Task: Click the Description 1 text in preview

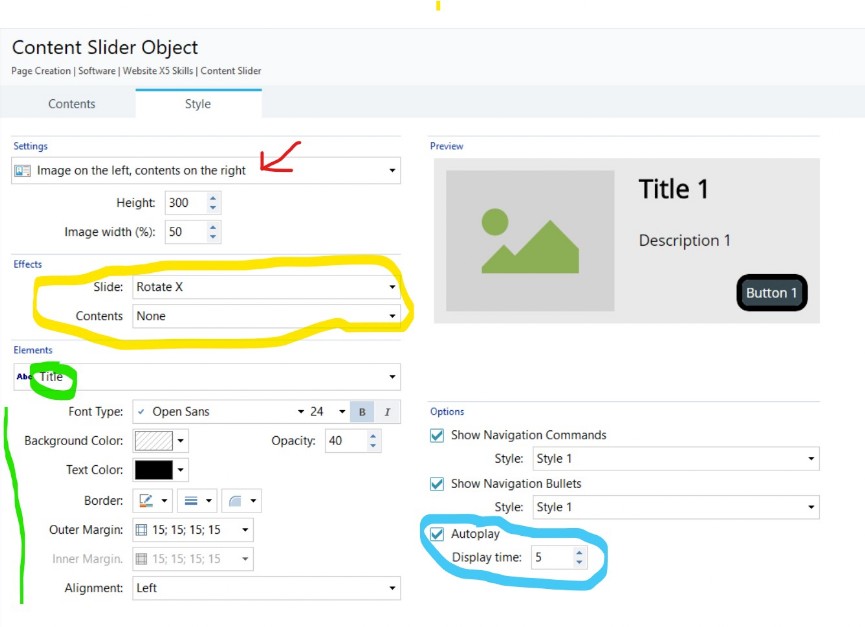Action: pyautogui.click(x=685, y=240)
